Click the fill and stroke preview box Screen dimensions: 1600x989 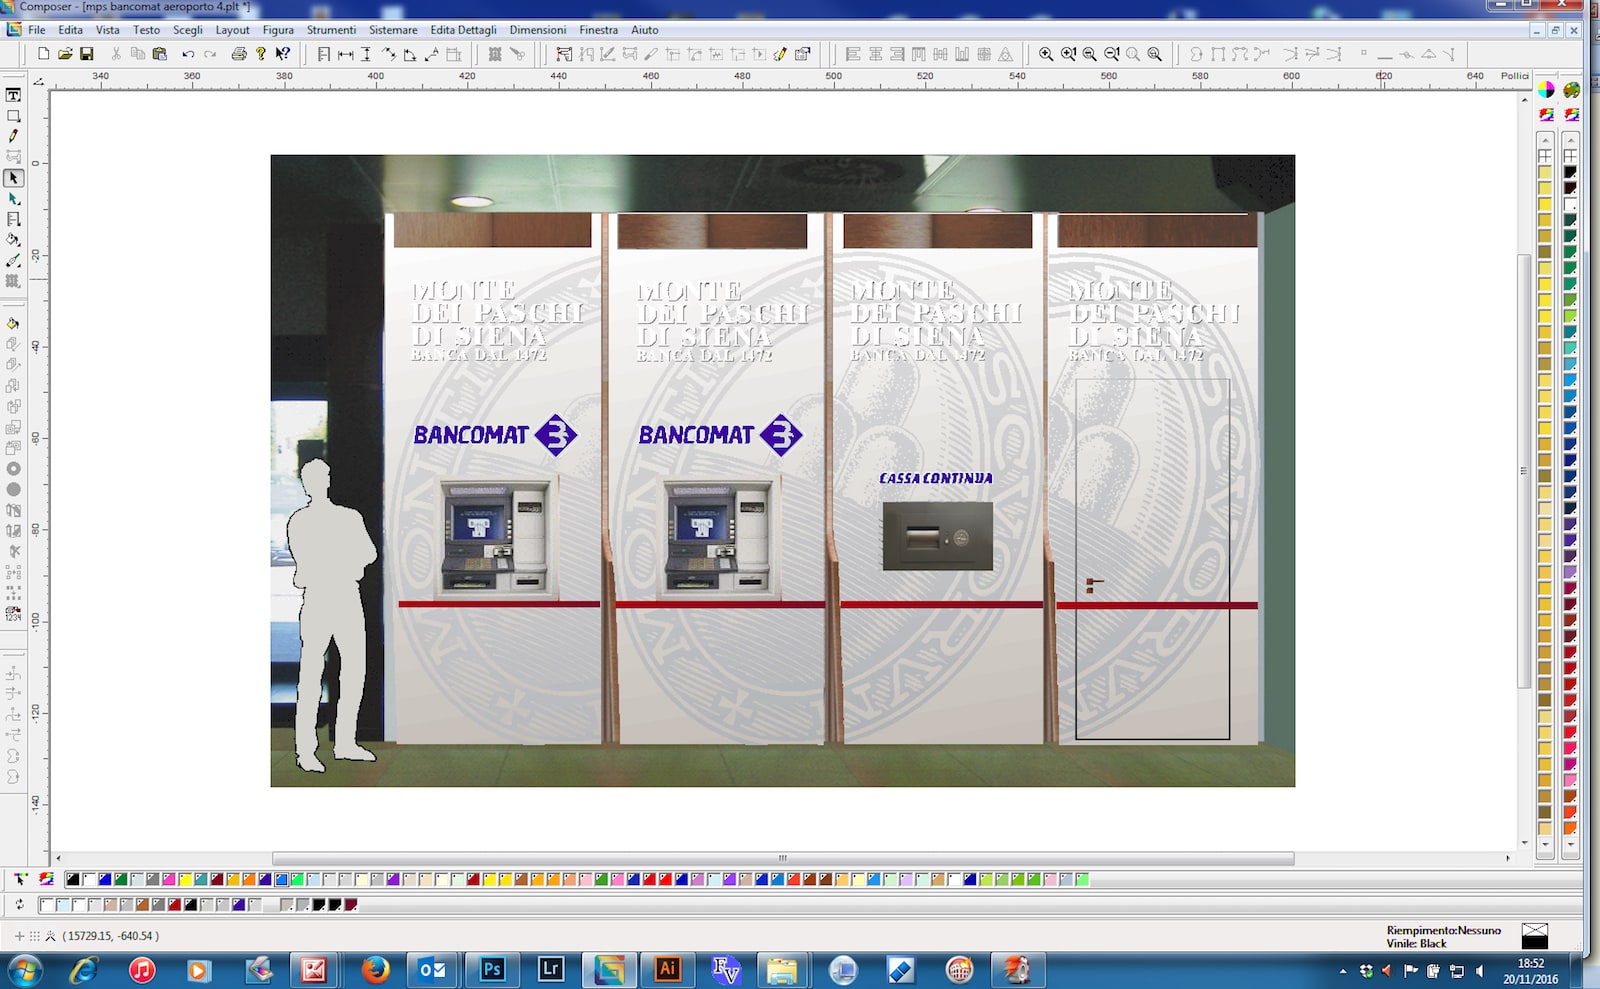pyautogui.click(x=1534, y=936)
